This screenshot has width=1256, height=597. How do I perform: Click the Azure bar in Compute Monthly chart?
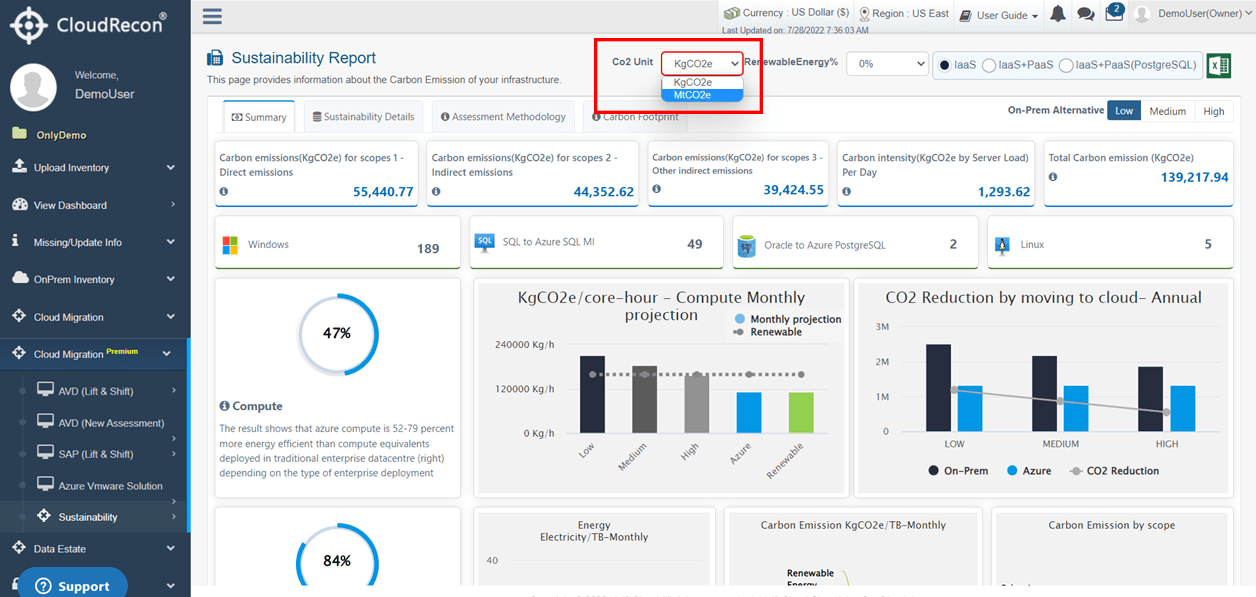pos(749,412)
